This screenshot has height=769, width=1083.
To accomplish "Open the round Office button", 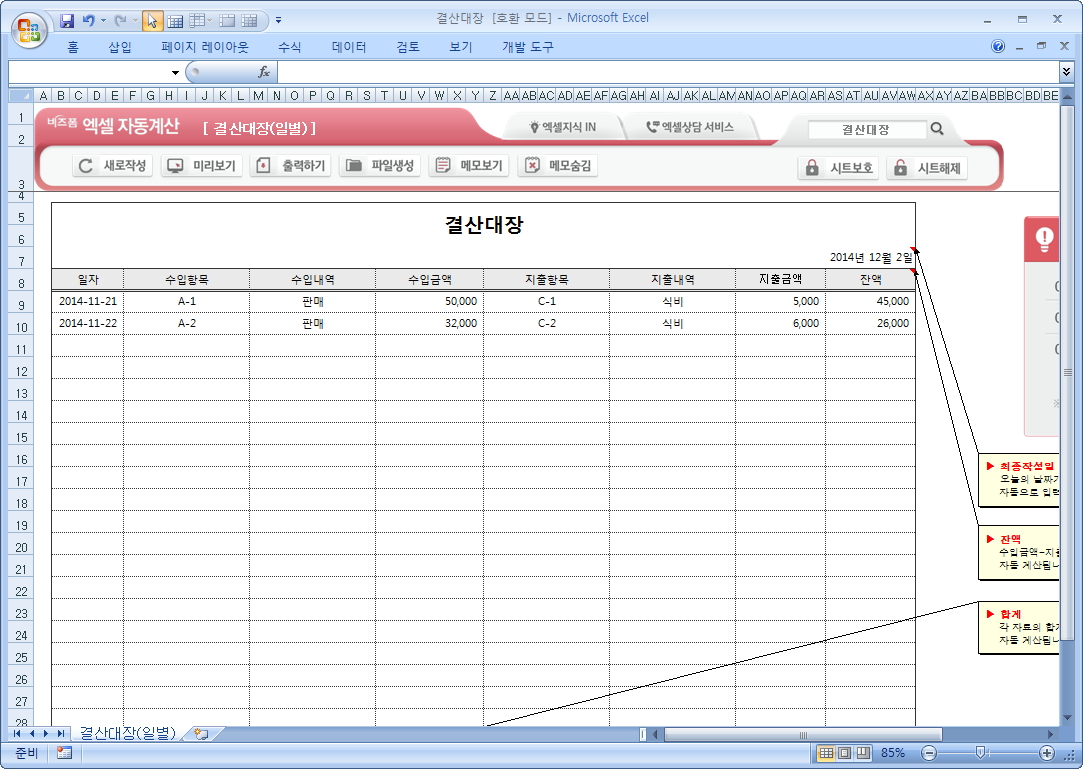I will click(x=29, y=27).
